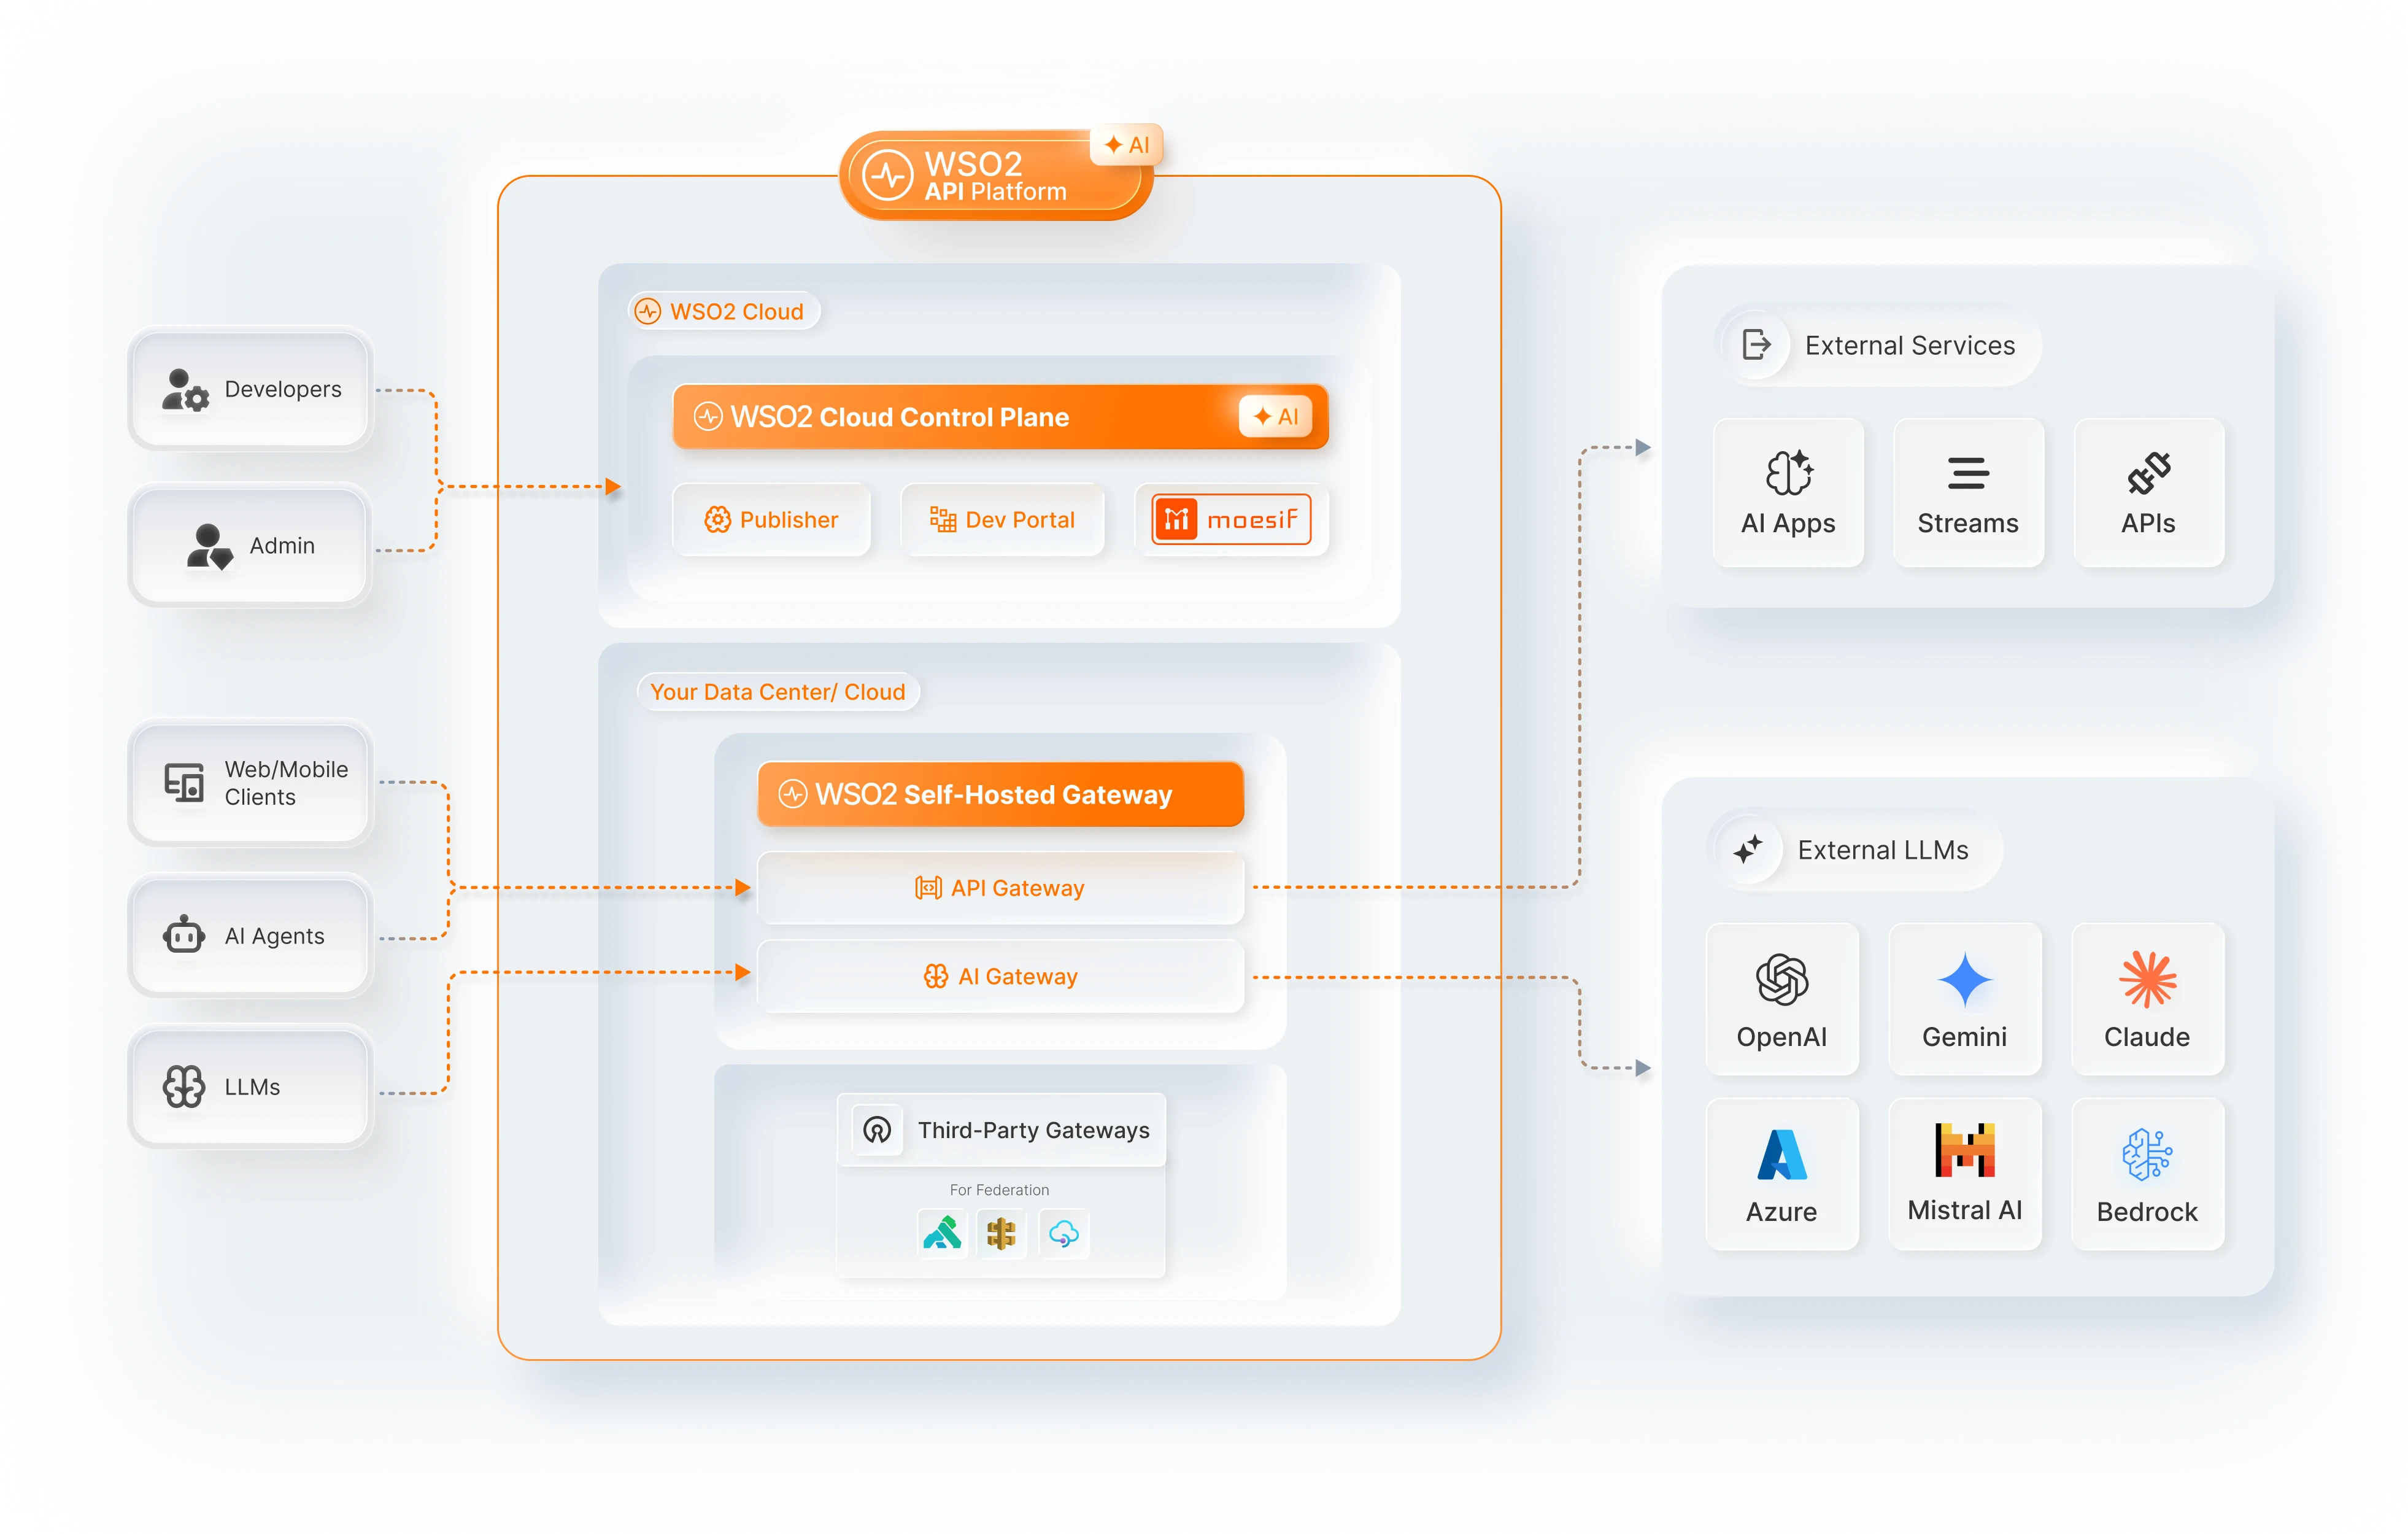Click the gold AWS API Gateway logo

[1001, 1234]
